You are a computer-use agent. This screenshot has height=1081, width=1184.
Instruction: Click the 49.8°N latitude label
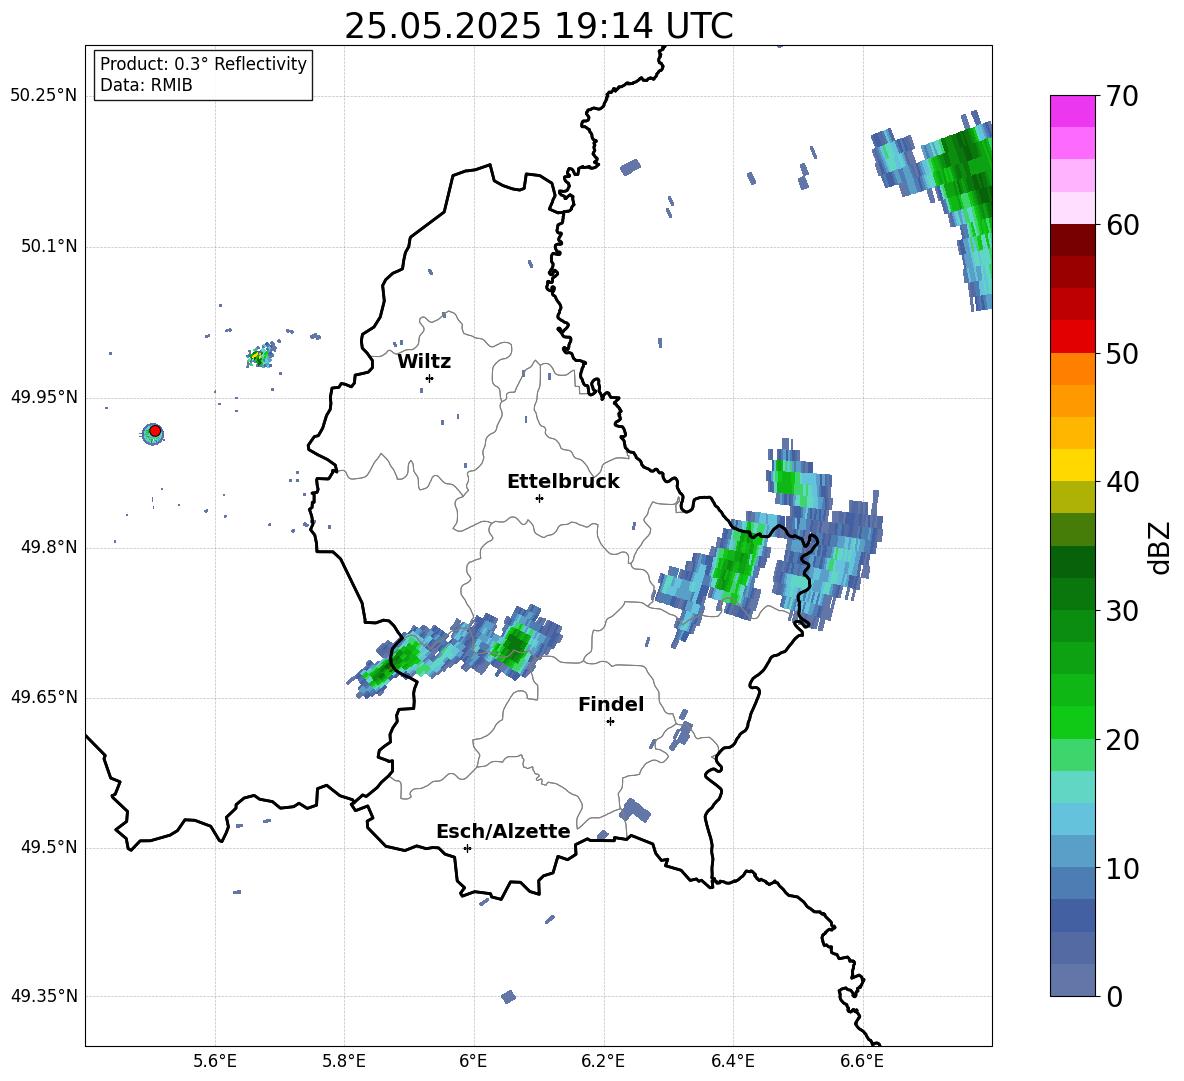click(49, 547)
